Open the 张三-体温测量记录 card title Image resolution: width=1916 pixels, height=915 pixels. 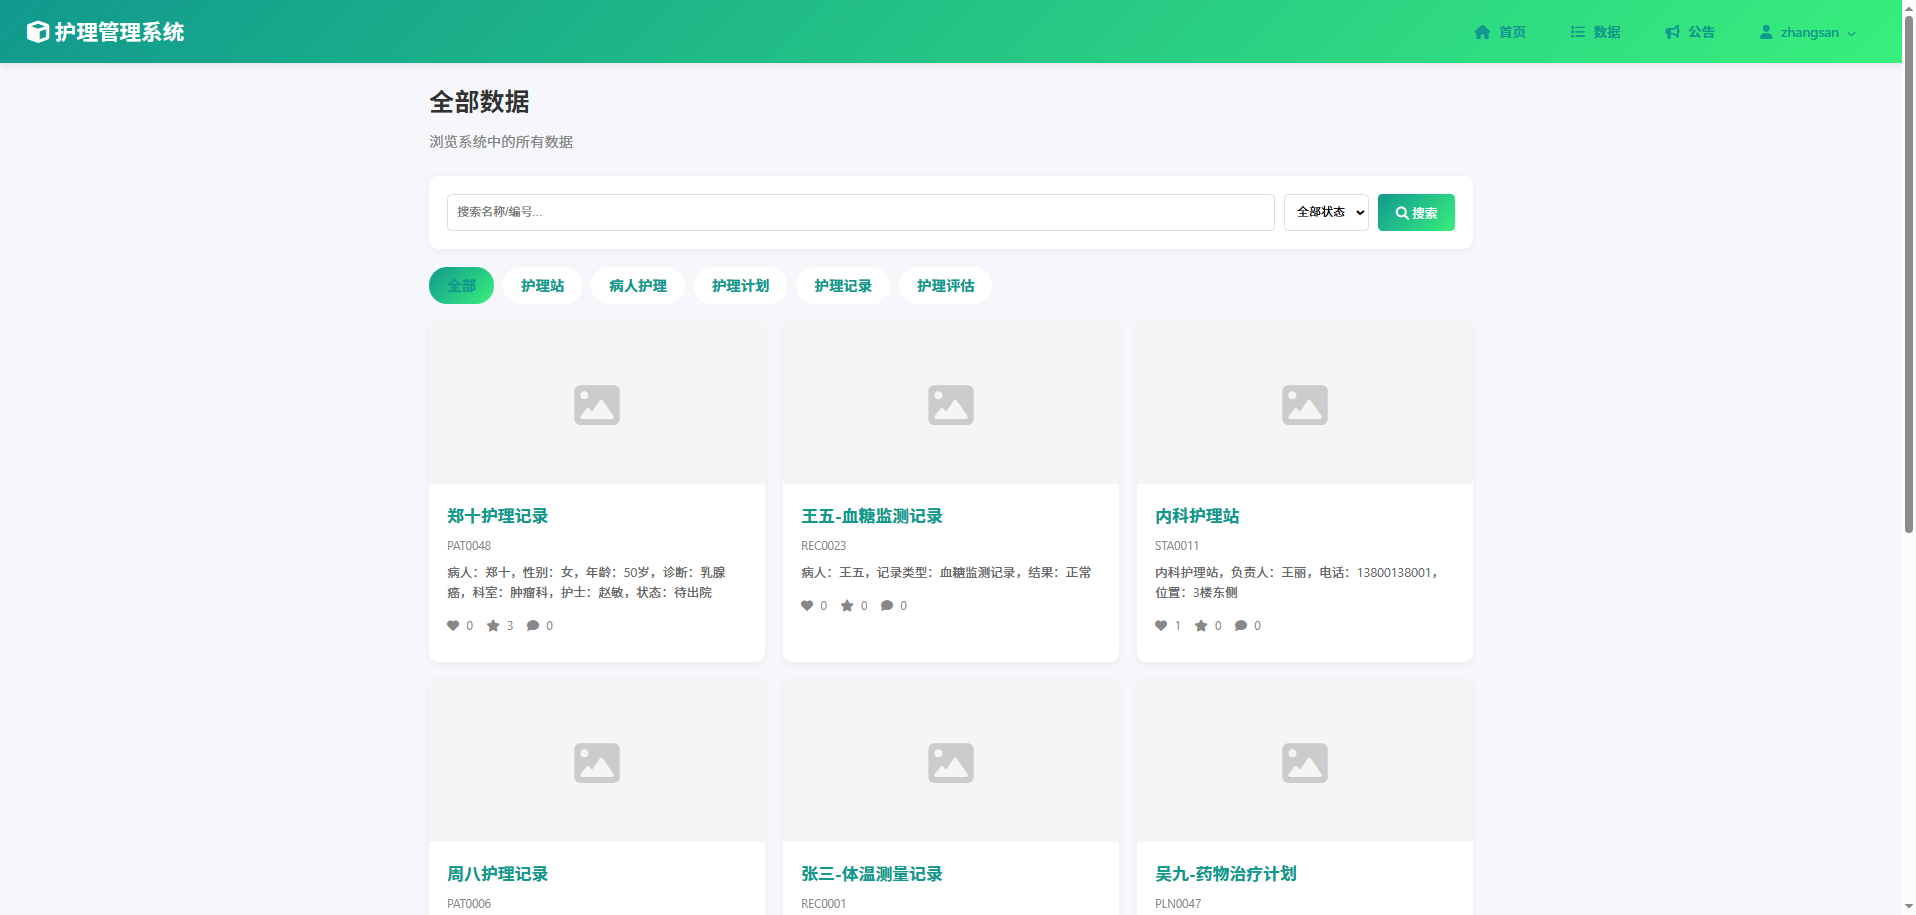click(871, 874)
